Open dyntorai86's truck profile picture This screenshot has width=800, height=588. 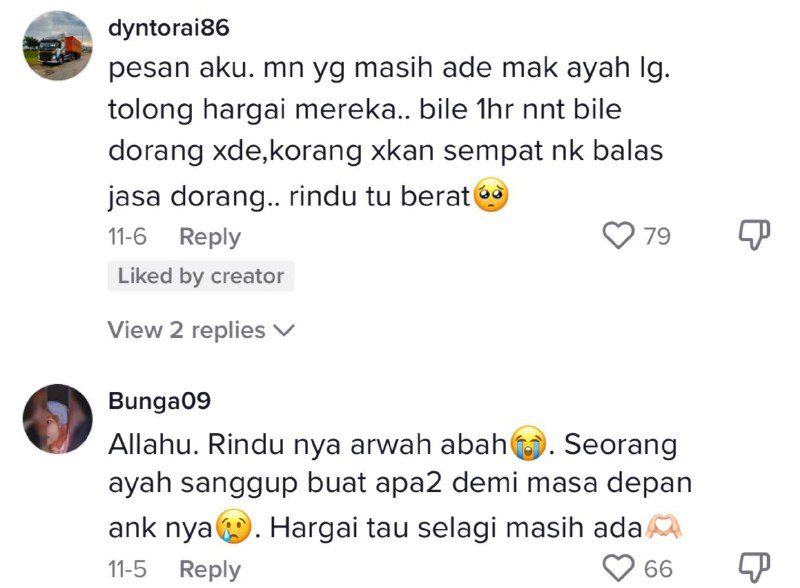(58, 45)
